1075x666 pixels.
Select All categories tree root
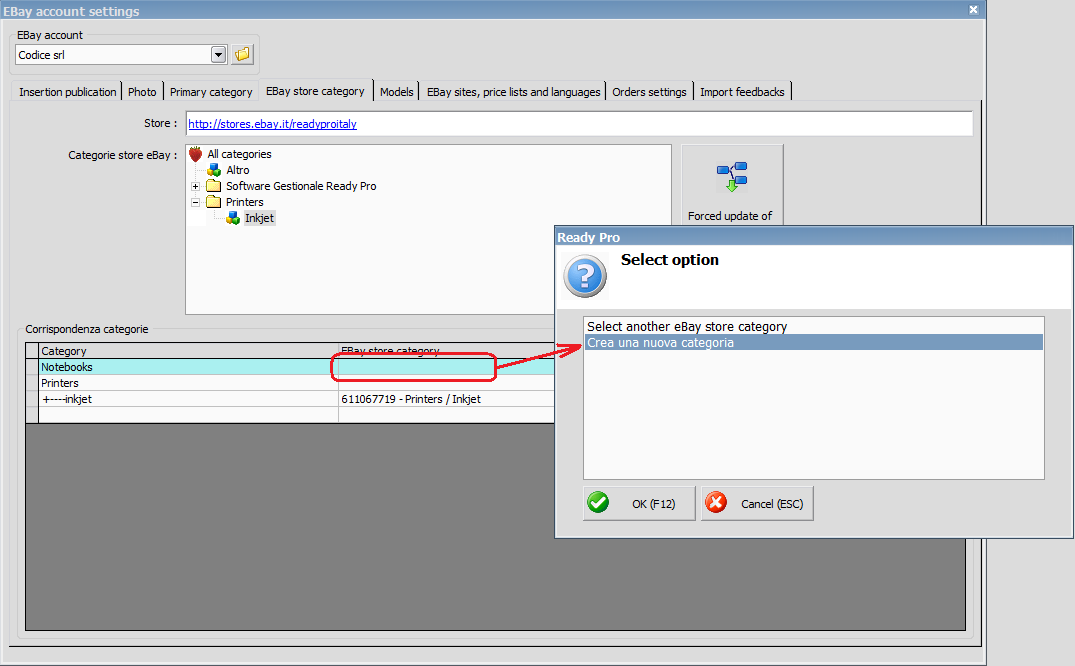coord(239,154)
